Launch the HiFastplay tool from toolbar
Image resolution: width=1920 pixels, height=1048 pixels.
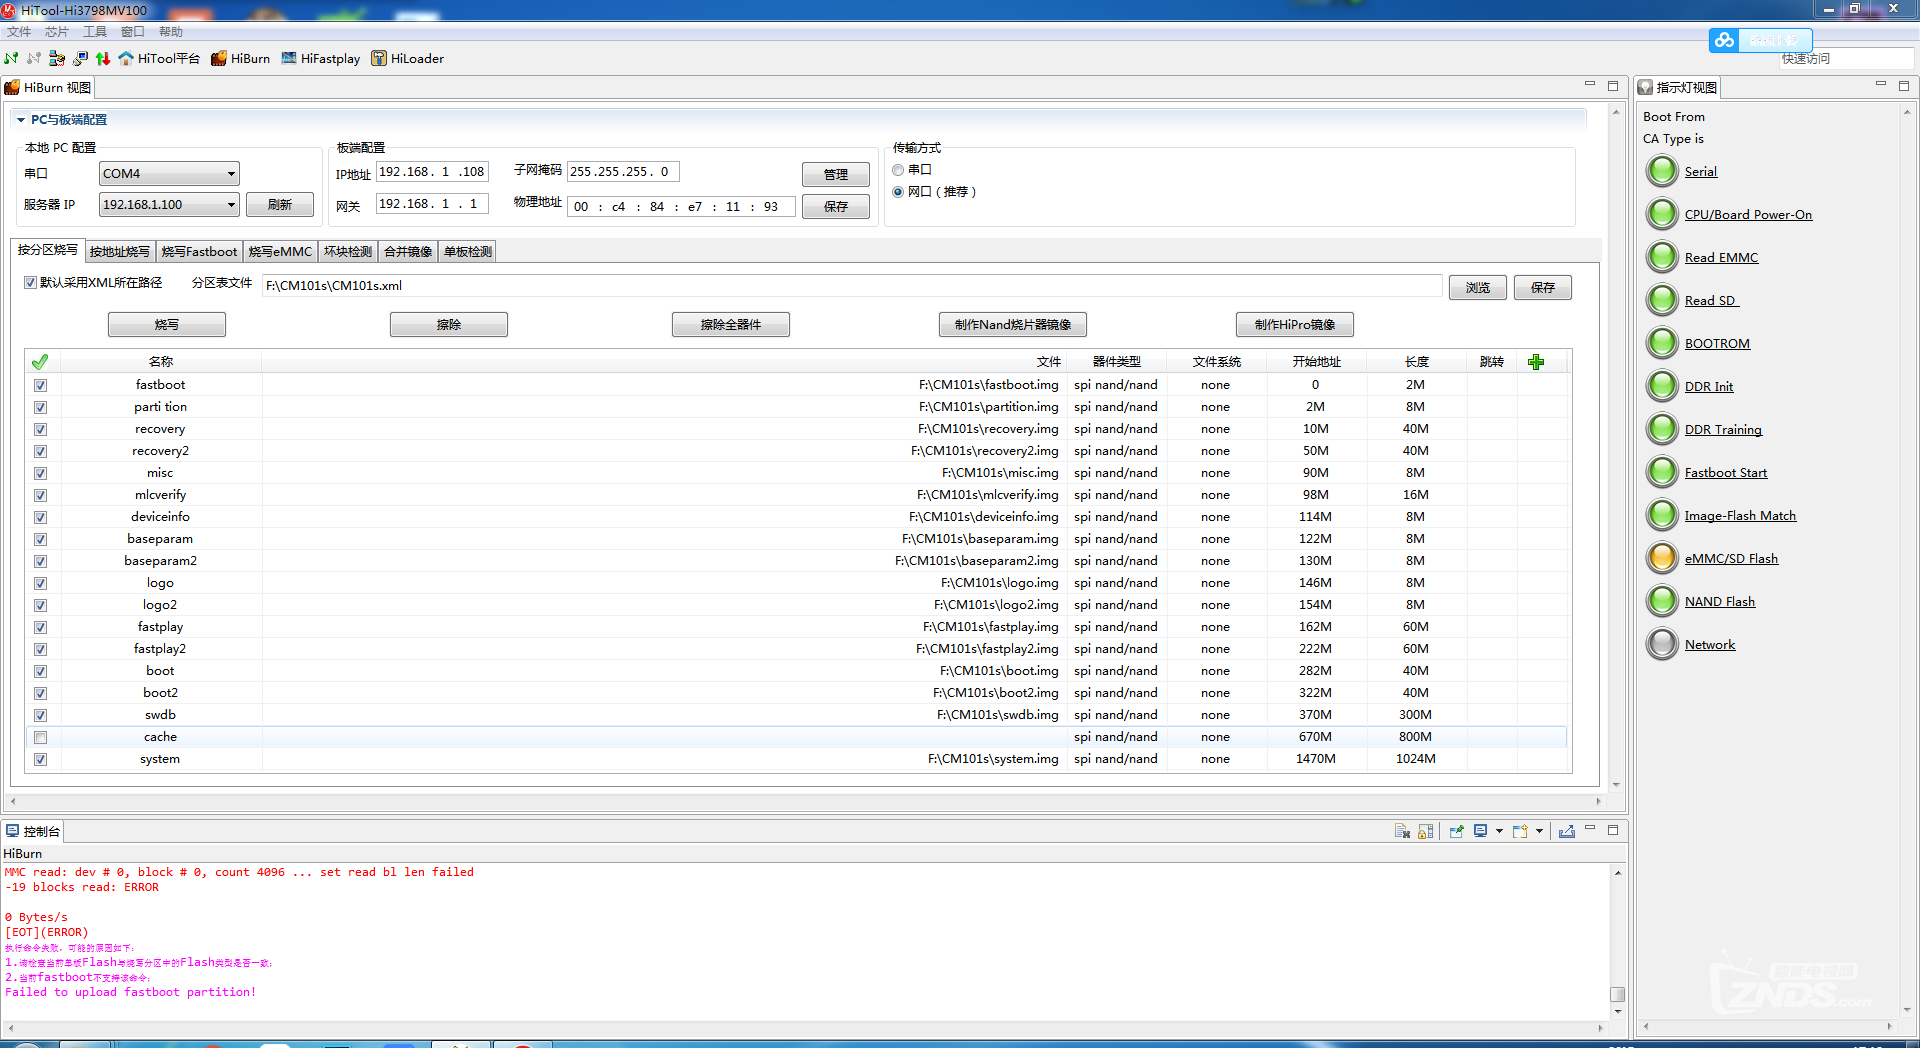[x=321, y=58]
